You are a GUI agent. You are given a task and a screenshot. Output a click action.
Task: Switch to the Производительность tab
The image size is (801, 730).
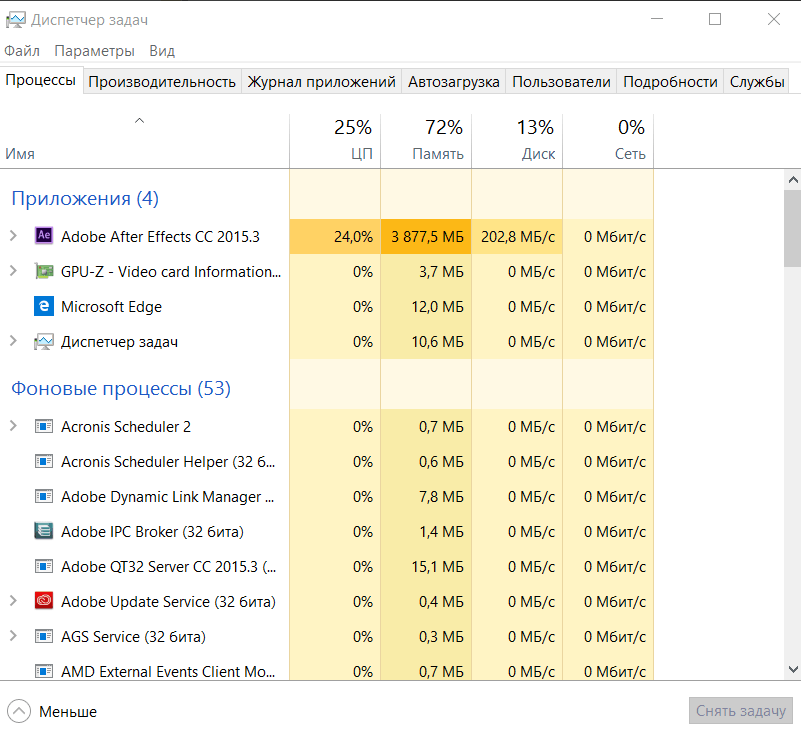(162, 82)
